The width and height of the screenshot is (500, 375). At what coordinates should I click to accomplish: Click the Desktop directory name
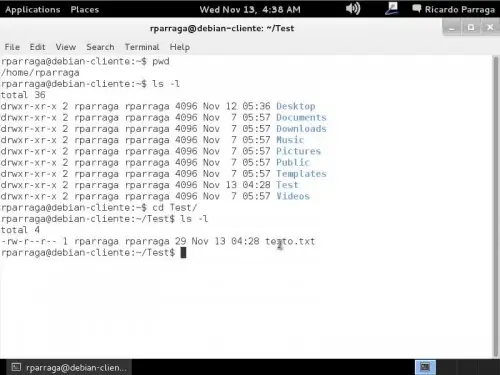click(x=296, y=106)
